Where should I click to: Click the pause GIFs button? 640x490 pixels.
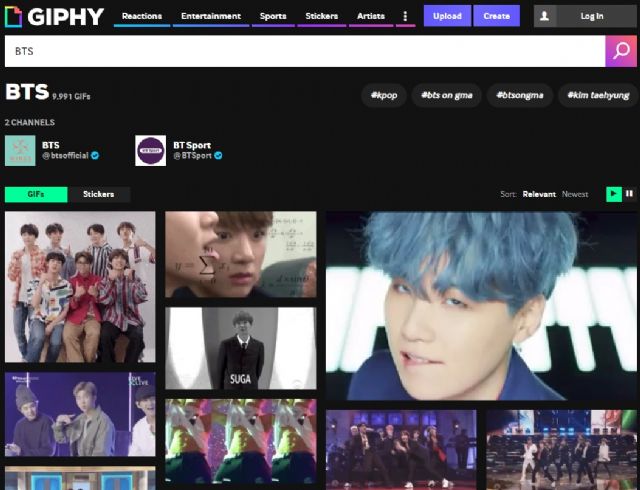pyautogui.click(x=629, y=194)
